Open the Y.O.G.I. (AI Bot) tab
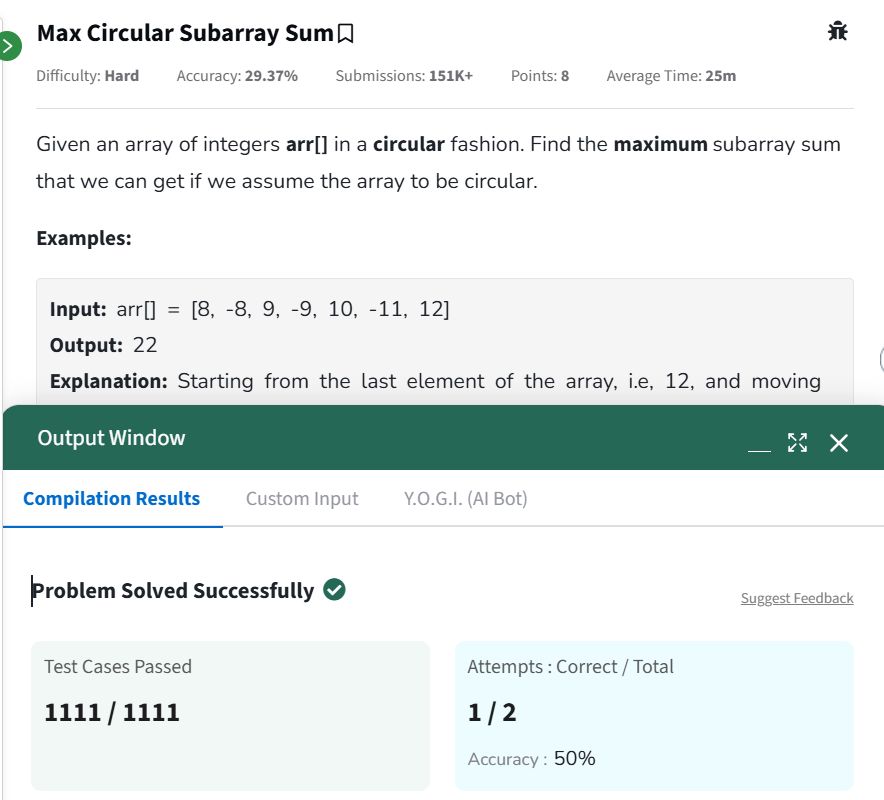The width and height of the screenshot is (884, 800). pyautogui.click(x=465, y=498)
